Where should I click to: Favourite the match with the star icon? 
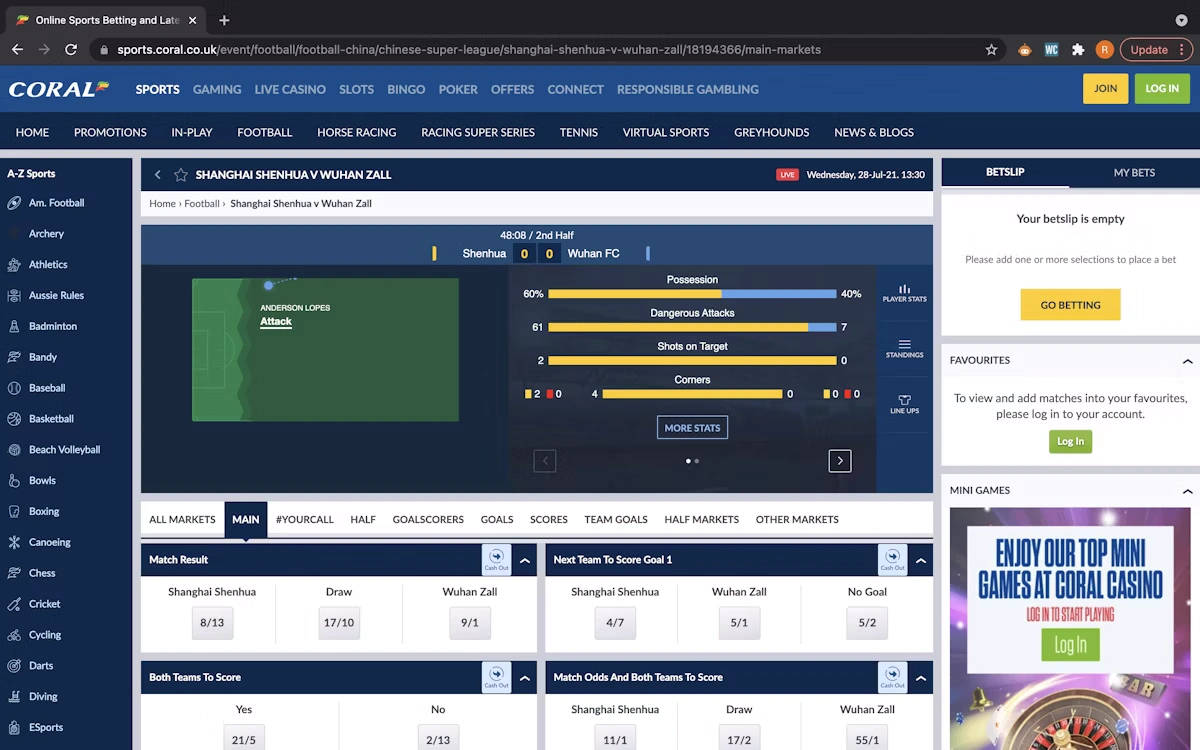pos(181,175)
